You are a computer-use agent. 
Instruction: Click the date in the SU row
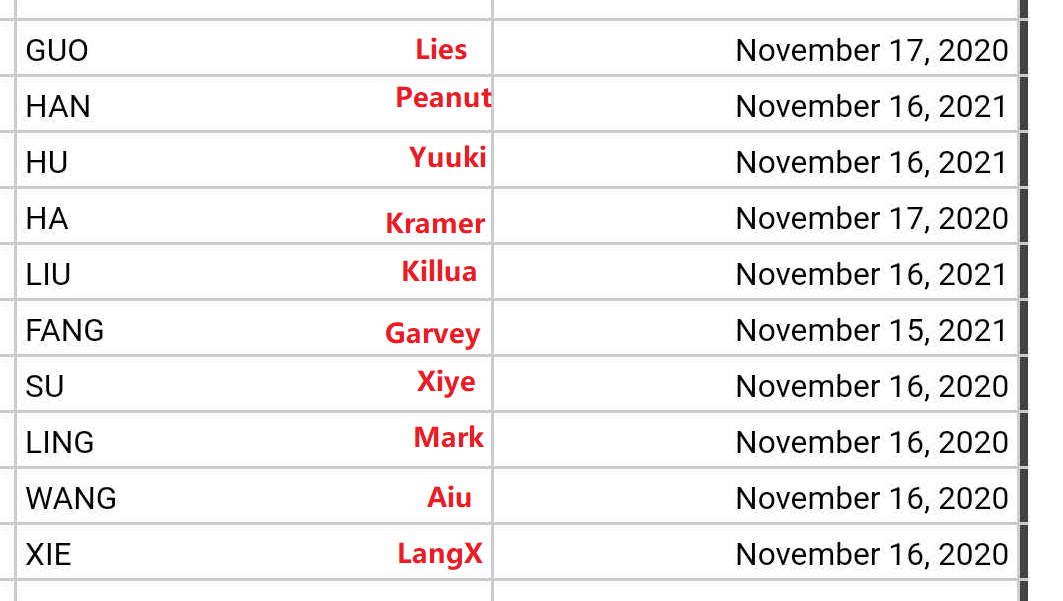tap(871, 386)
